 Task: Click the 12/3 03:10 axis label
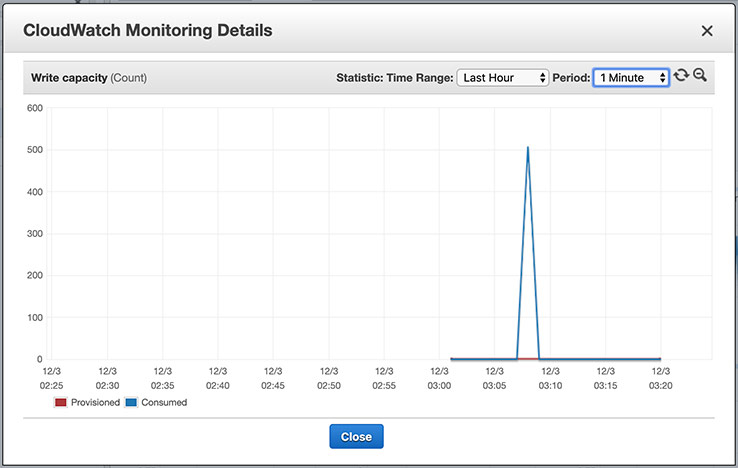(x=550, y=379)
